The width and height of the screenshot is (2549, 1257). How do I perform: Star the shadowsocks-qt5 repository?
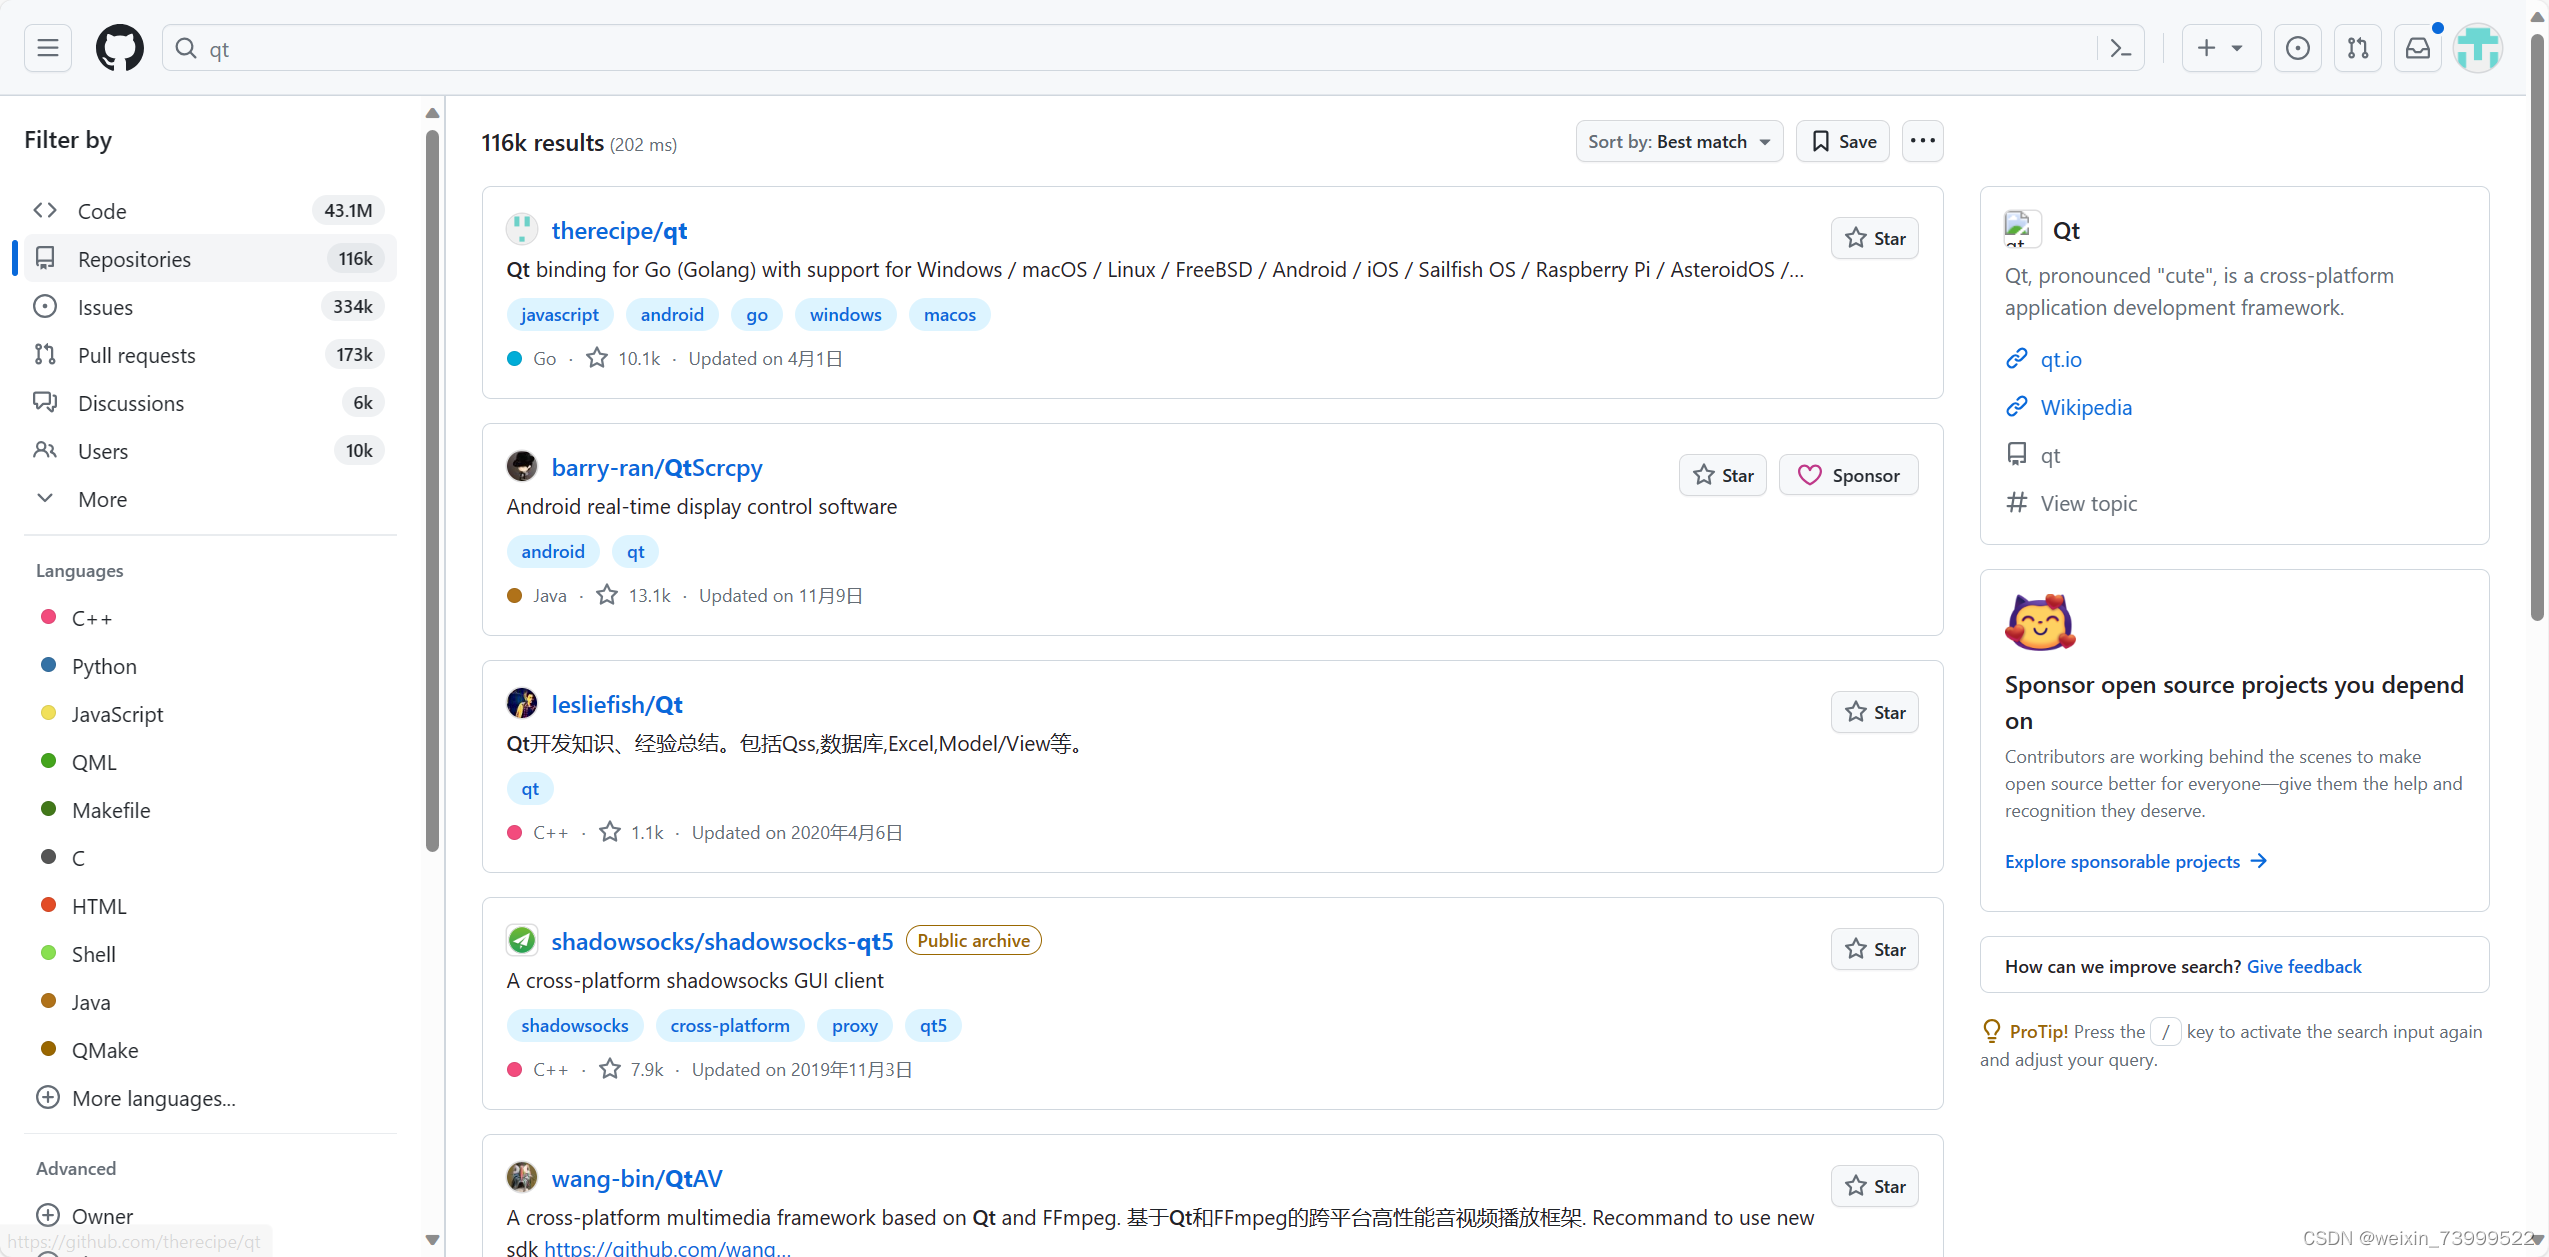coord(1874,949)
